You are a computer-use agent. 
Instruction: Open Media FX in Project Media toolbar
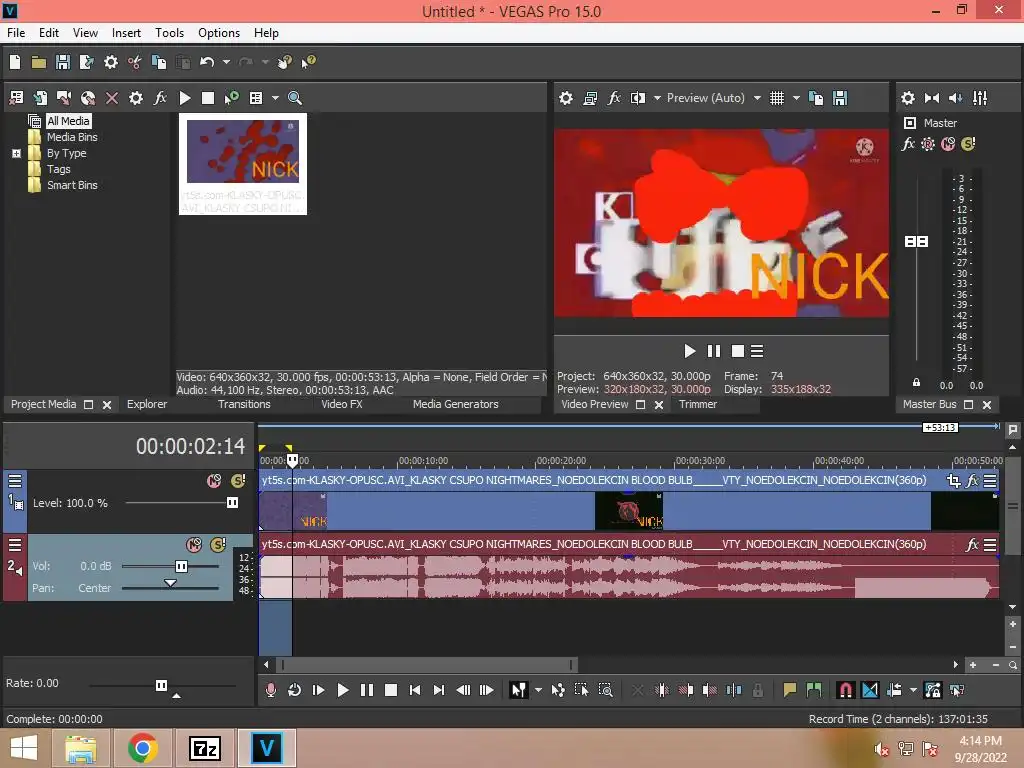(x=160, y=98)
